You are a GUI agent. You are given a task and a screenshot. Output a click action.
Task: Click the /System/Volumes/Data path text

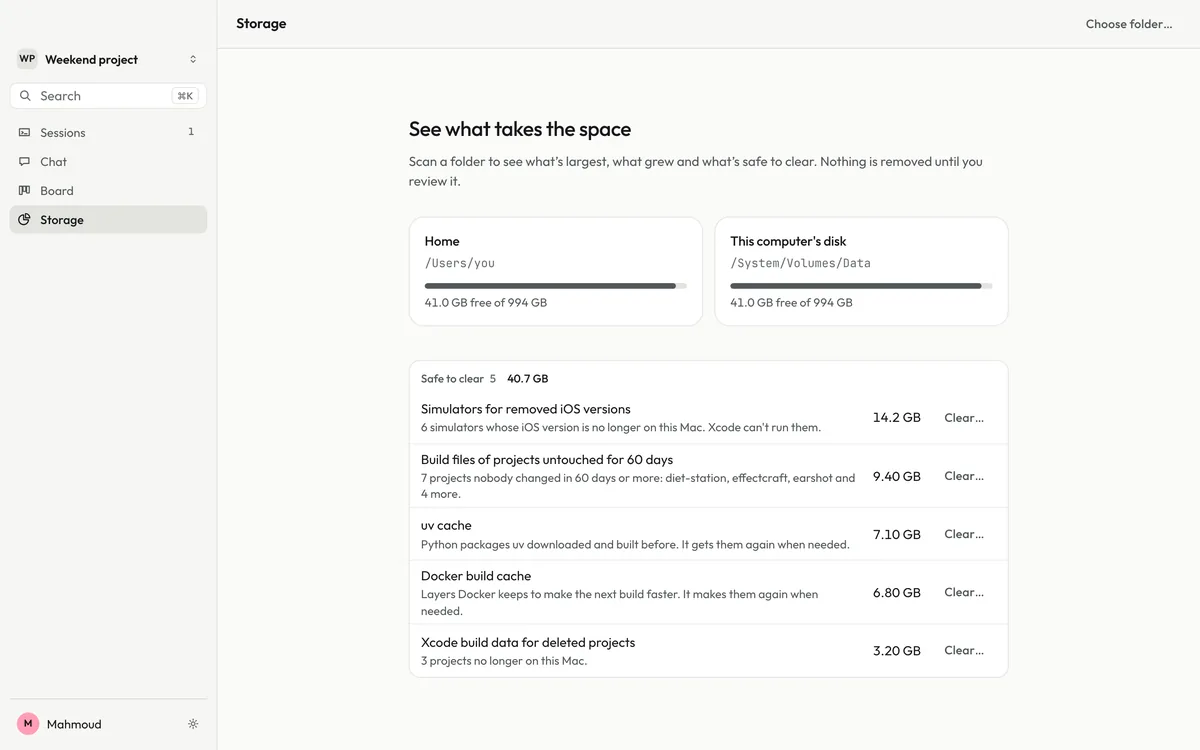pos(801,263)
